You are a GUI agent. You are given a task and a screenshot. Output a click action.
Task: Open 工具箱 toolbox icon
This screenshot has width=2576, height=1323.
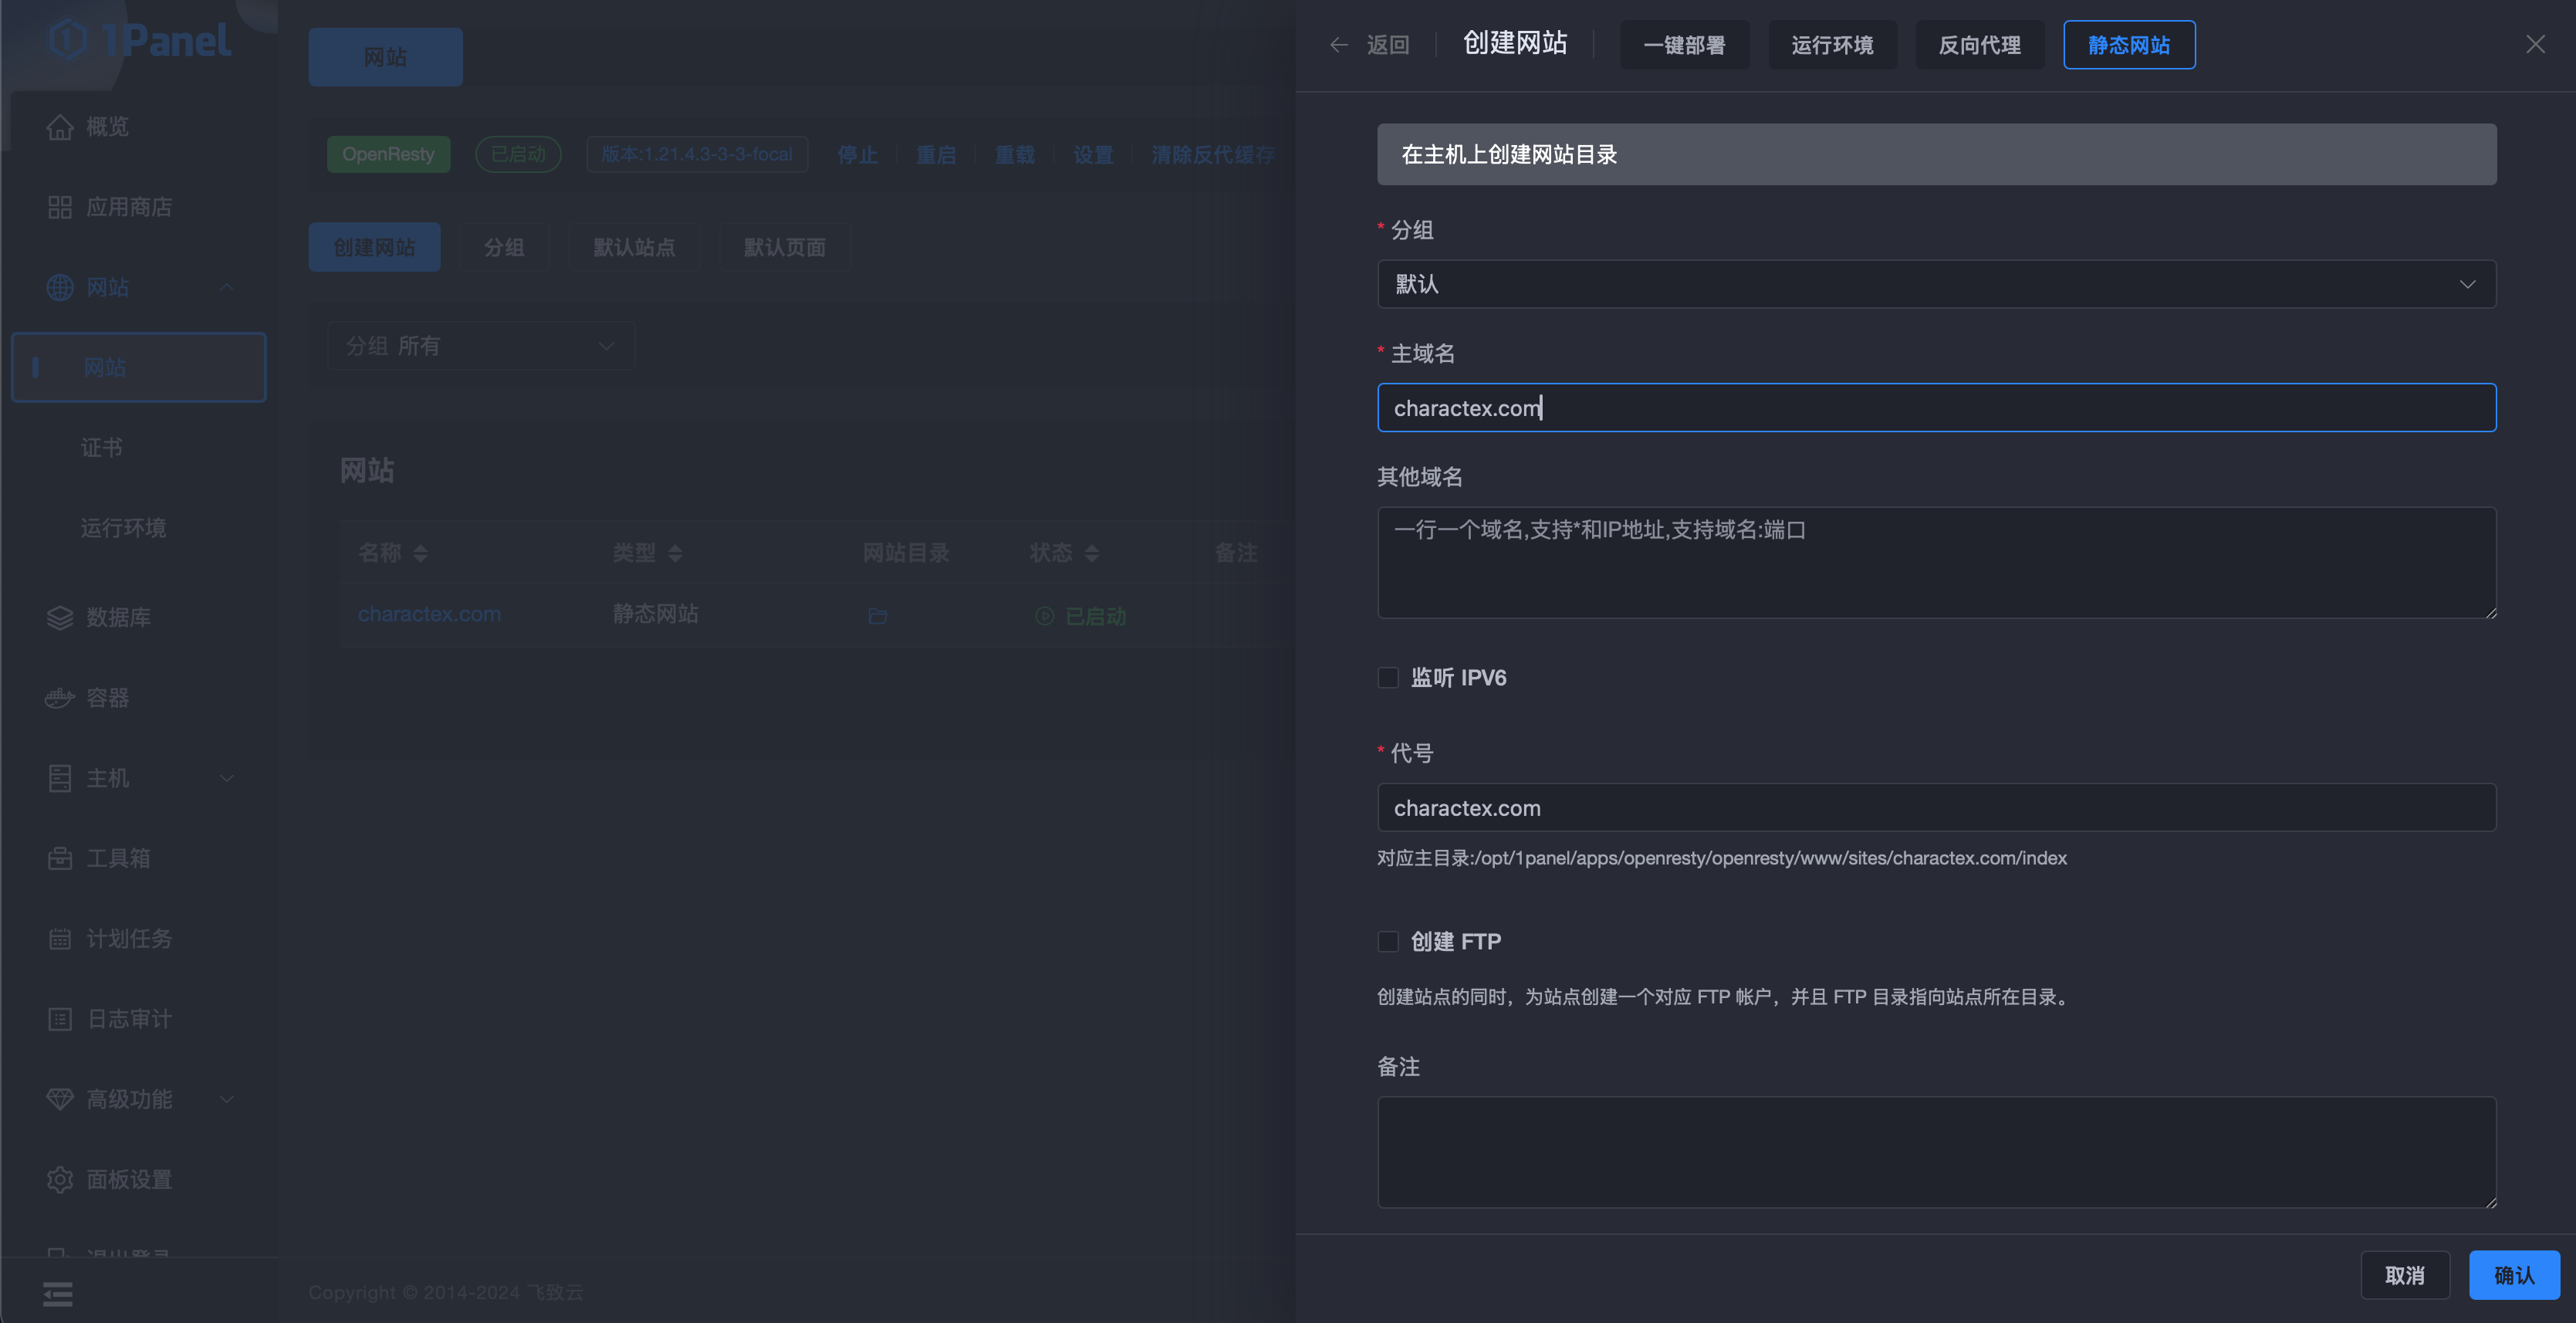coord(60,858)
